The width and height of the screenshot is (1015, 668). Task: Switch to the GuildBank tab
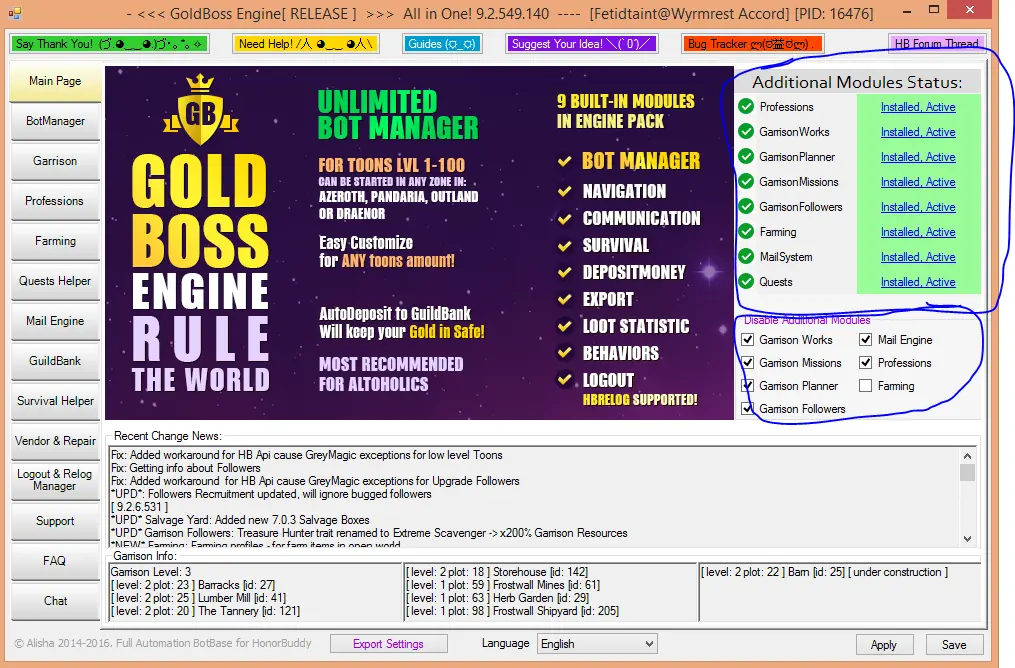point(55,361)
